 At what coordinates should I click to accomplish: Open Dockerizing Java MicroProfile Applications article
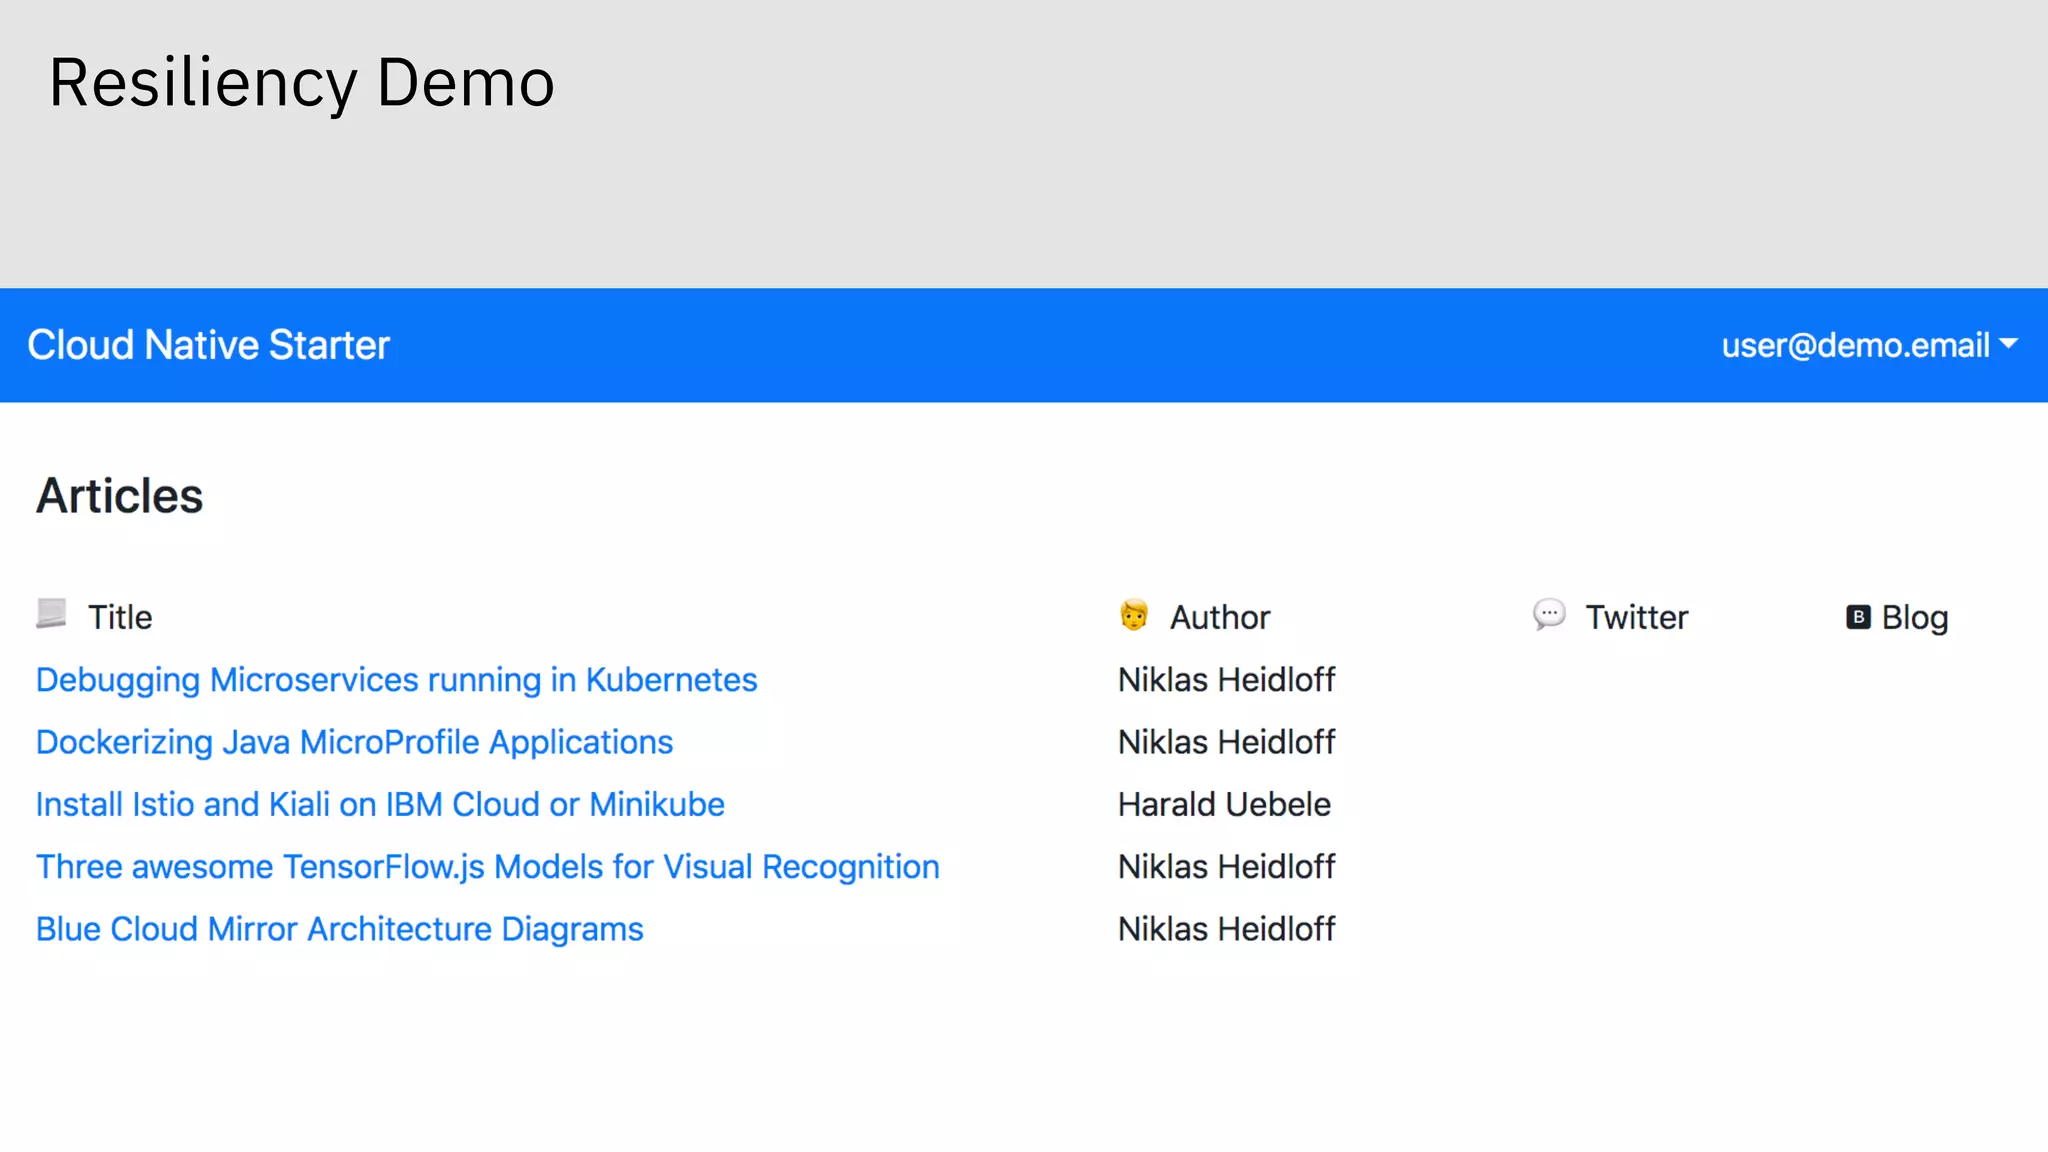354,742
